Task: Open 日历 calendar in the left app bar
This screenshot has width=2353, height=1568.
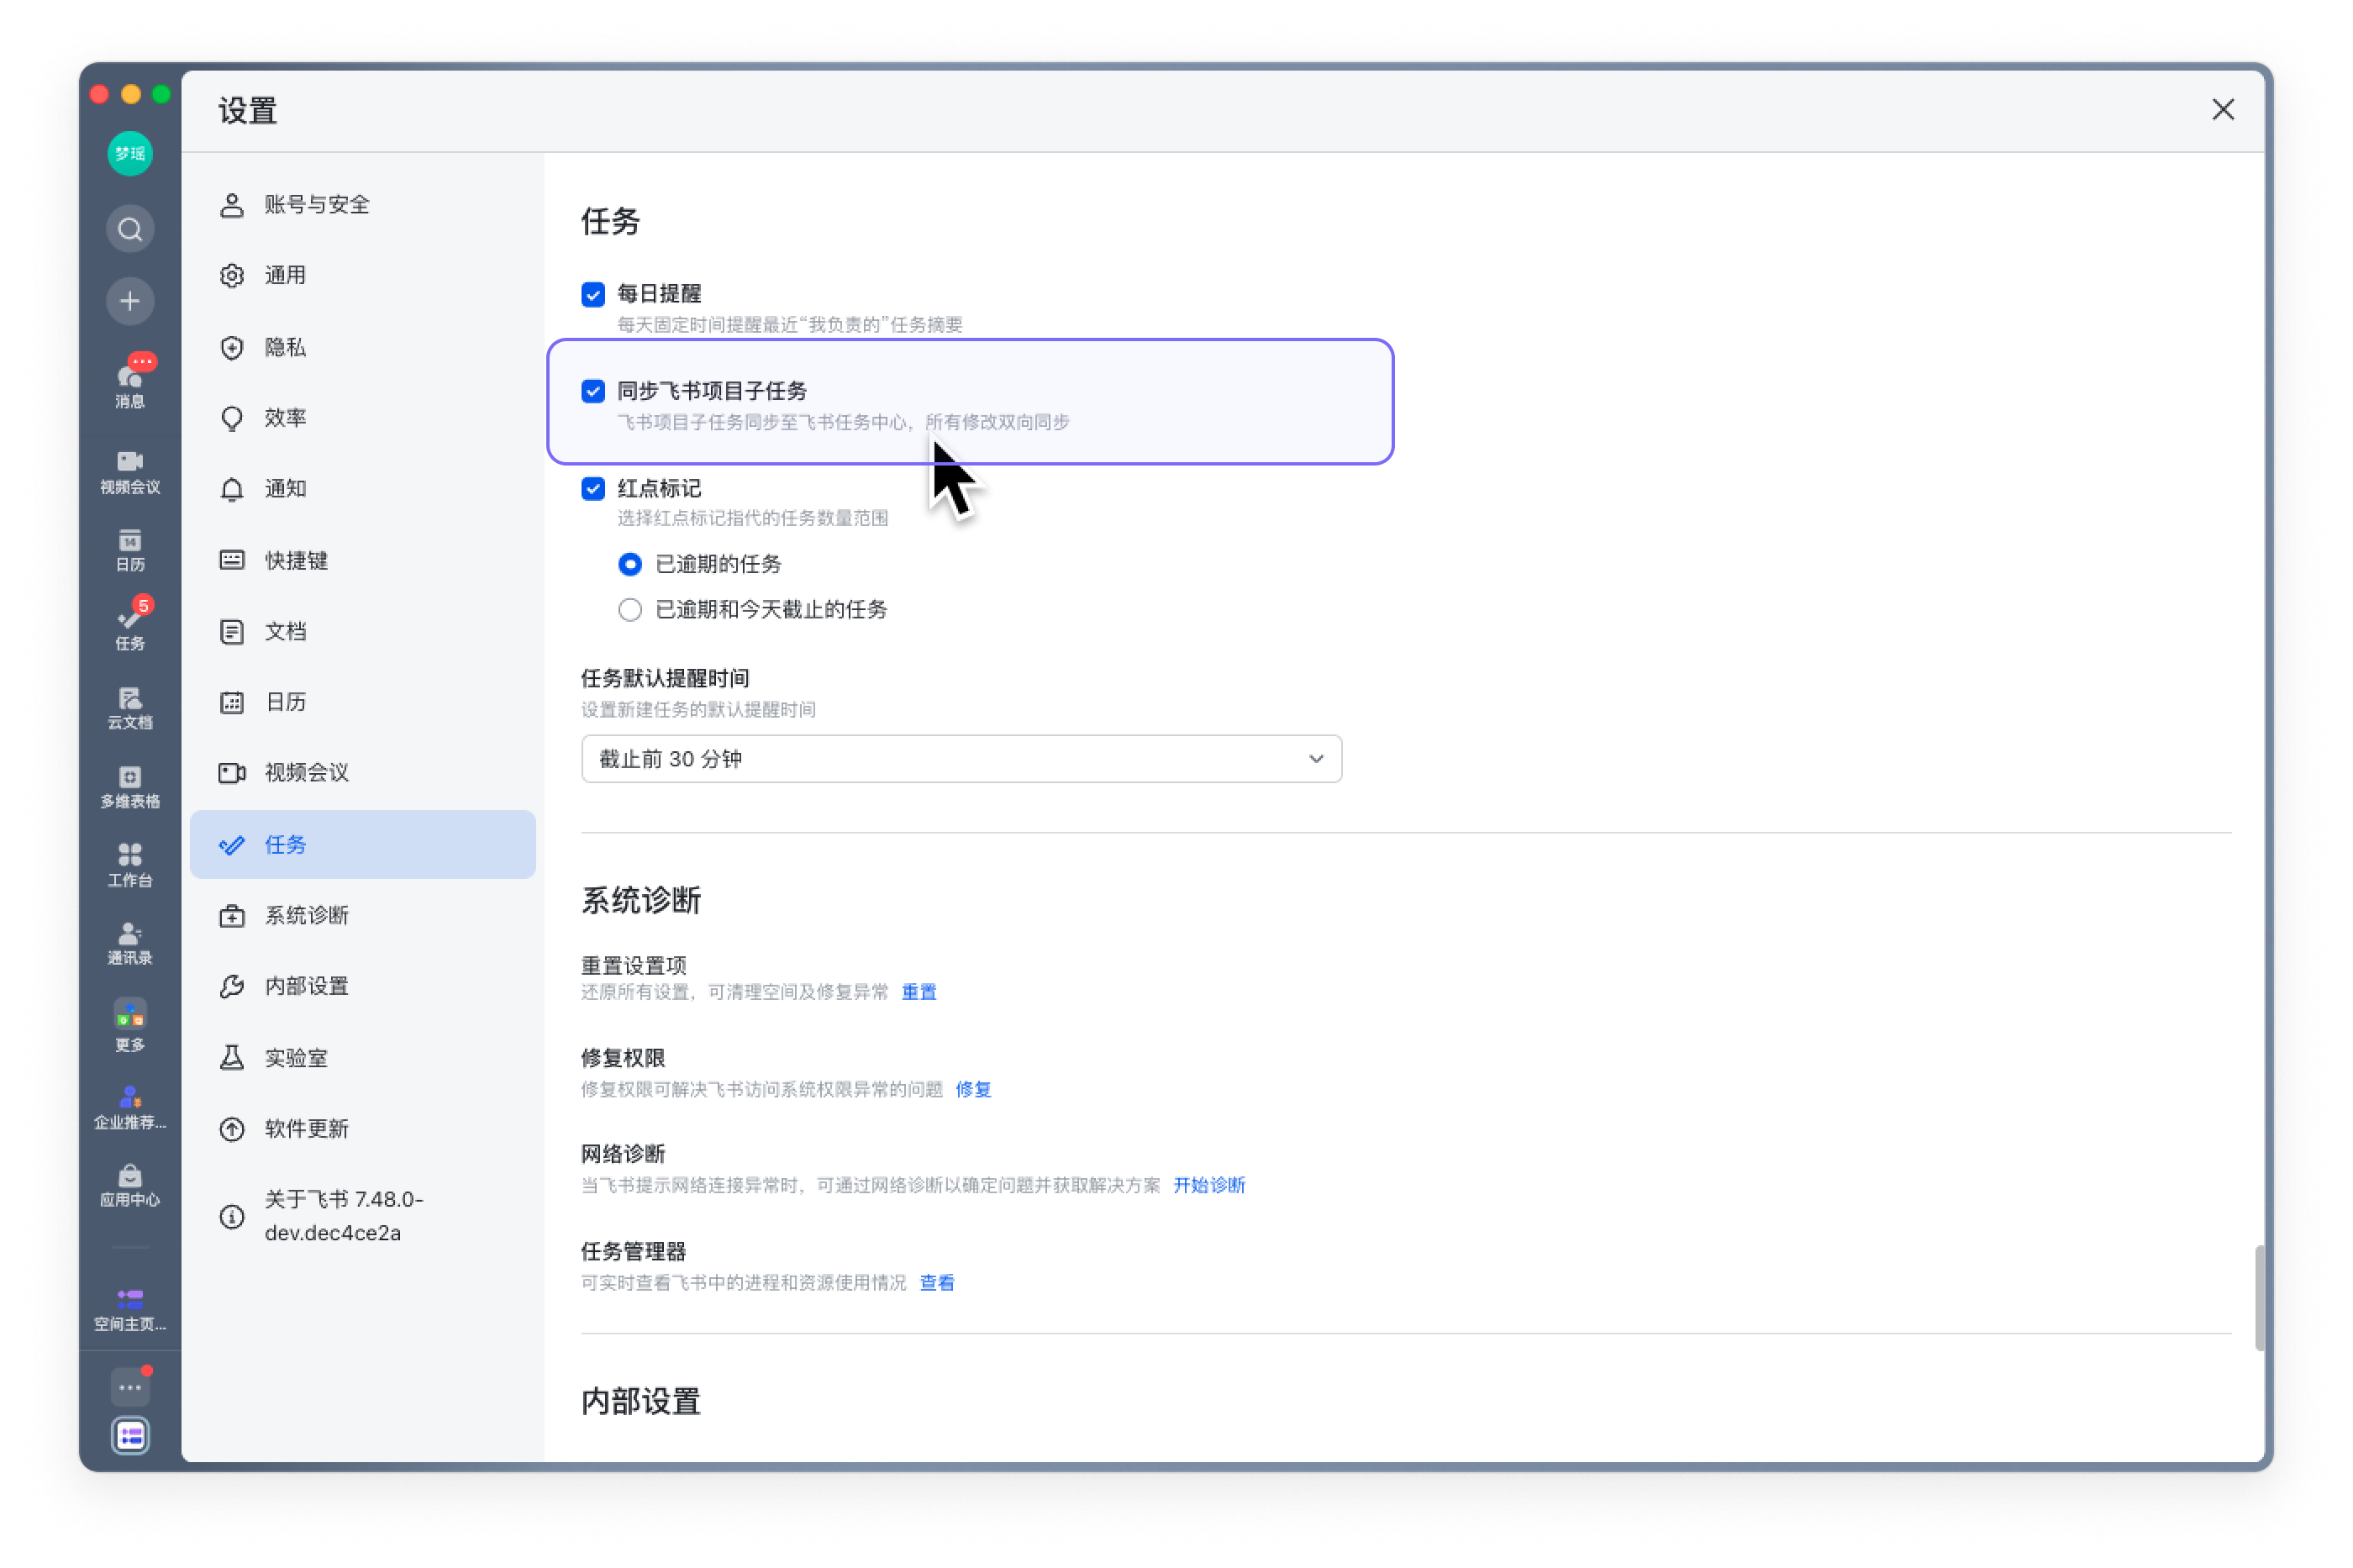Action: click(x=130, y=551)
